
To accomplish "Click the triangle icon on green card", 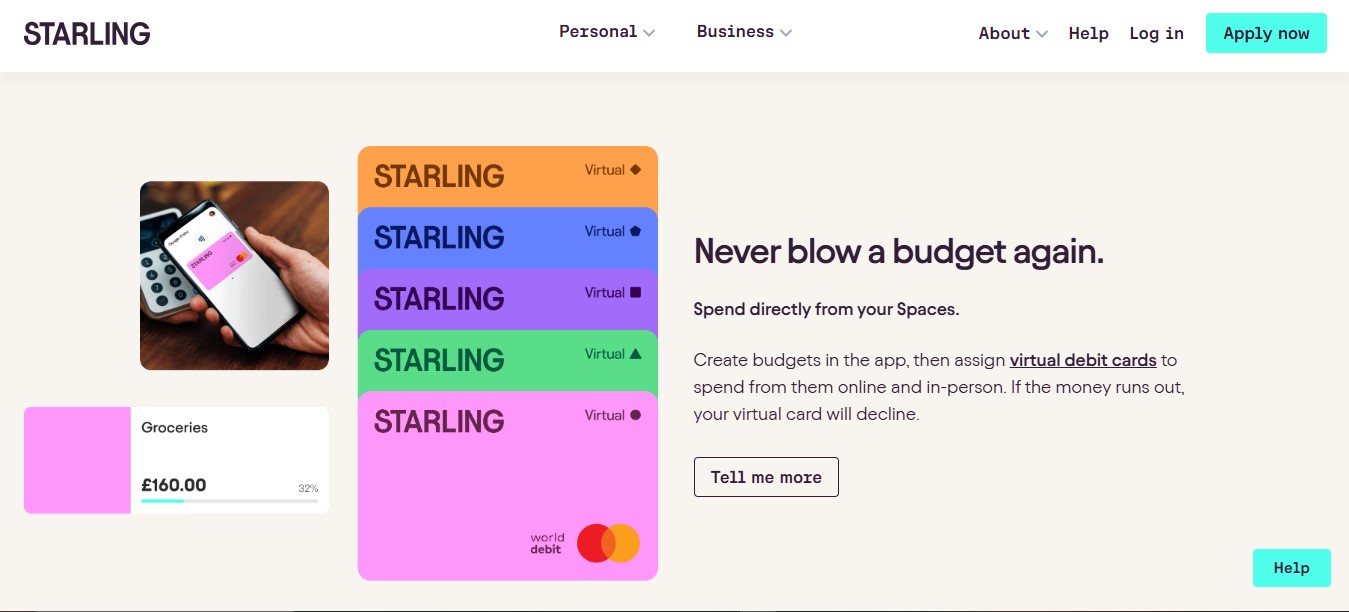I will [x=635, y=354].
